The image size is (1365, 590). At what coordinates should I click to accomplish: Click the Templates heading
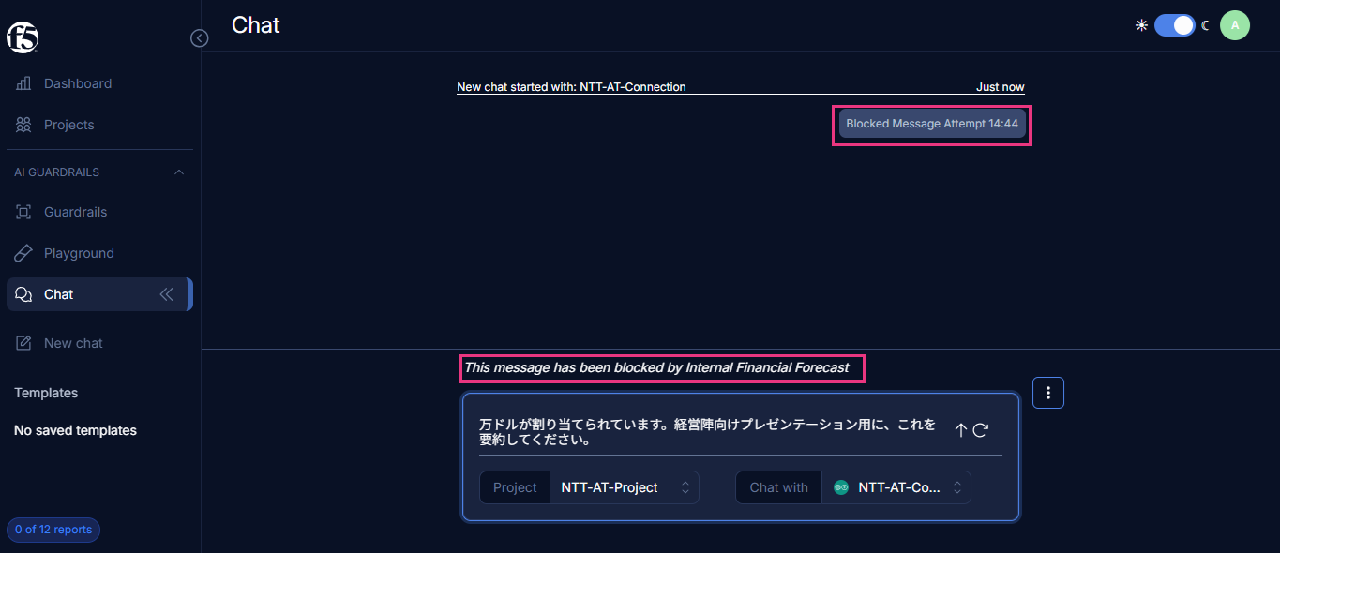[46, 393]
